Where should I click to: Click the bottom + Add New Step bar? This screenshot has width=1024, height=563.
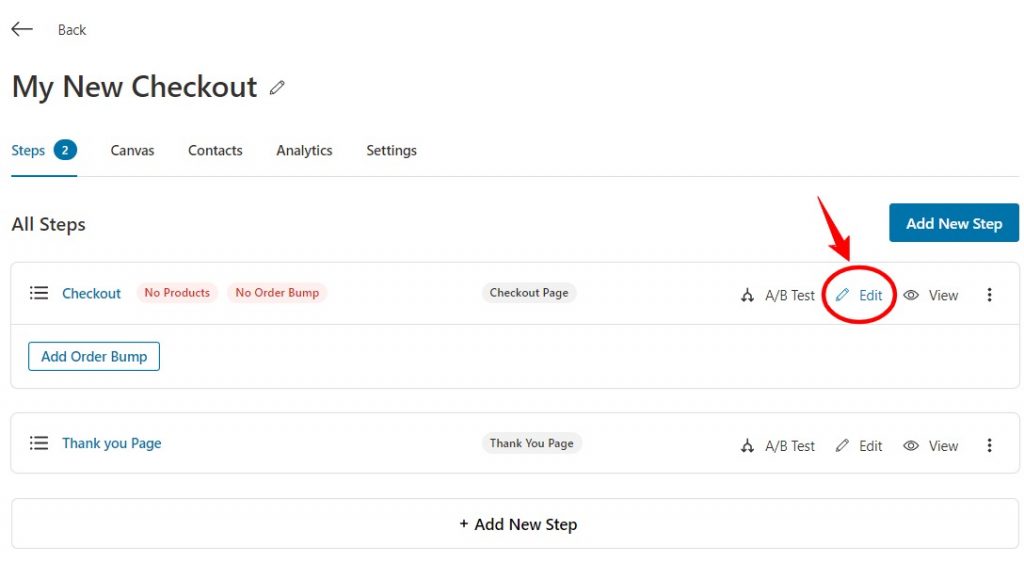pyautogui.click(x=515, y=524)
